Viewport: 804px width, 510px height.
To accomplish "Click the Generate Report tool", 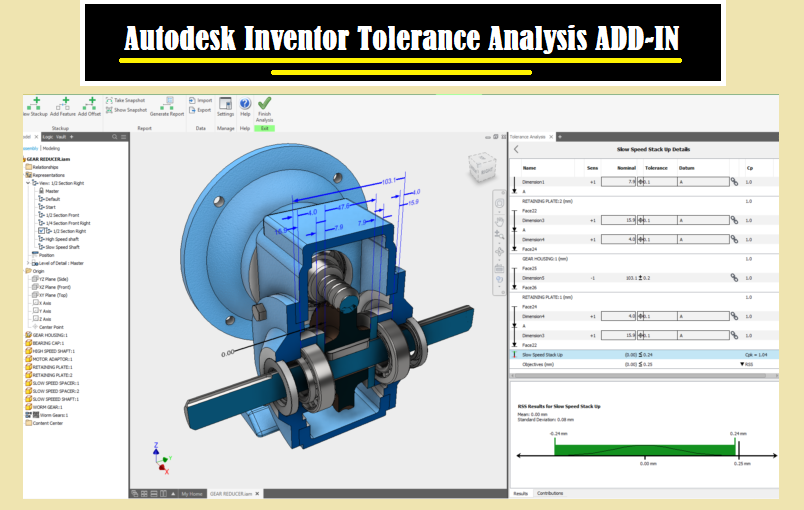I will (167, 107).
